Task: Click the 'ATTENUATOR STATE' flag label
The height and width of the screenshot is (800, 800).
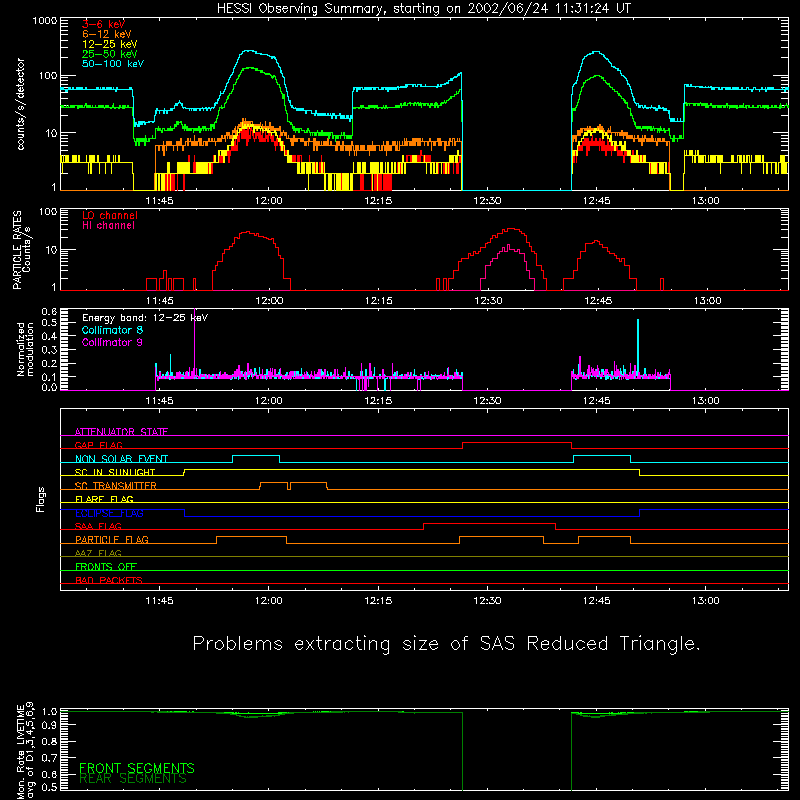Action: point(121,432)
